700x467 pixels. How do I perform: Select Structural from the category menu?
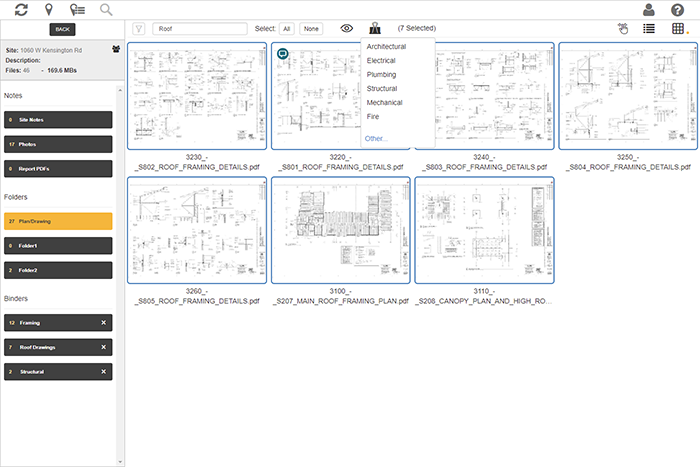382,88
